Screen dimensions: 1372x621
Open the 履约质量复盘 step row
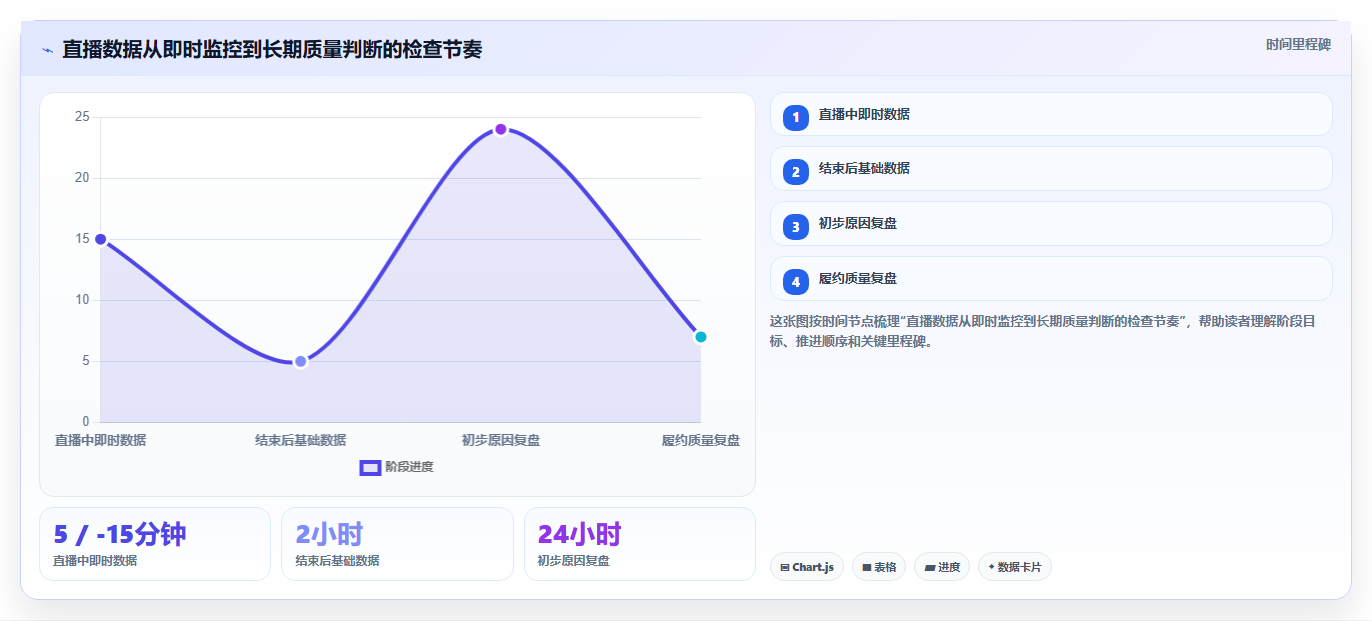tap(1051, 278)
